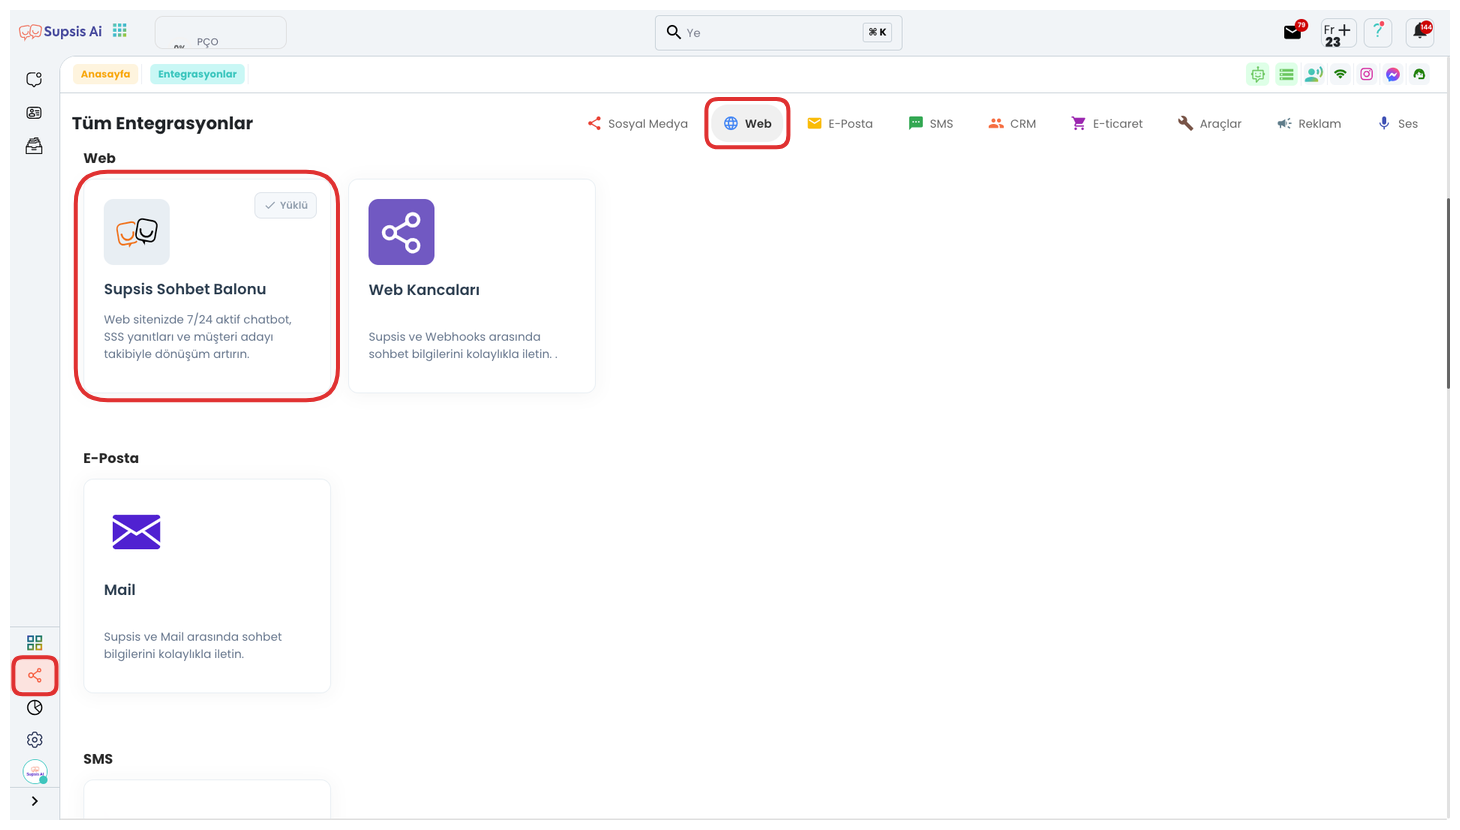Switch to the Anasayfa tab
This screenshot has height=830, width=1460.
(x=105, y=74)
